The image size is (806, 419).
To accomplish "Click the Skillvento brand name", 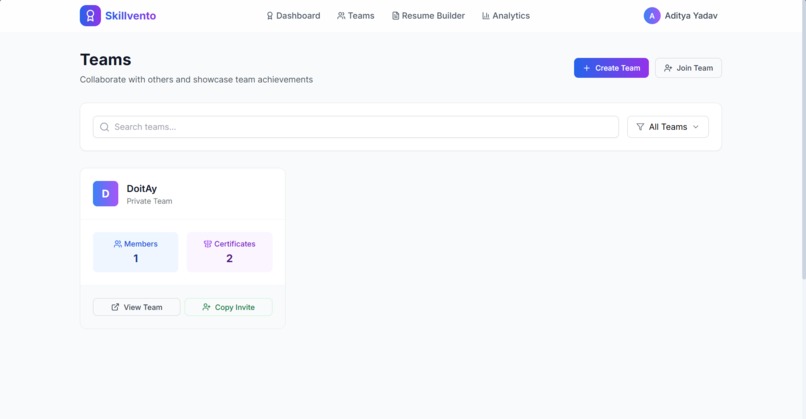I will click(131, 16).
